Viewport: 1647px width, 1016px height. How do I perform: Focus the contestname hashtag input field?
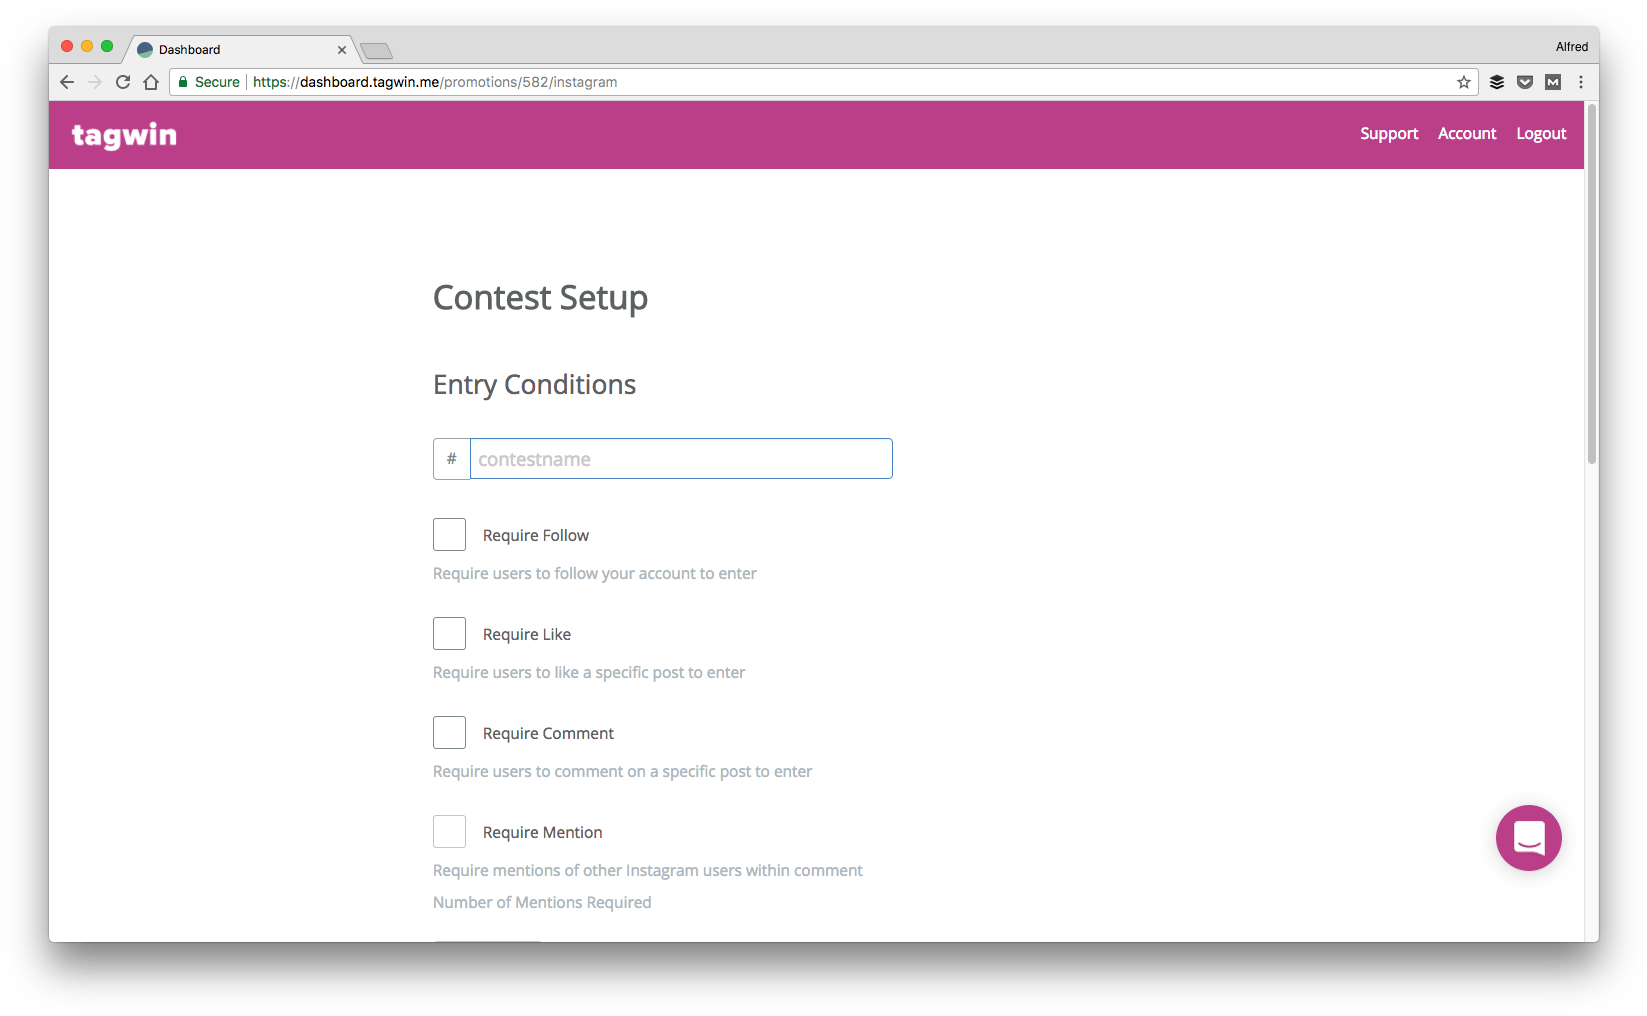pos(681,459)
